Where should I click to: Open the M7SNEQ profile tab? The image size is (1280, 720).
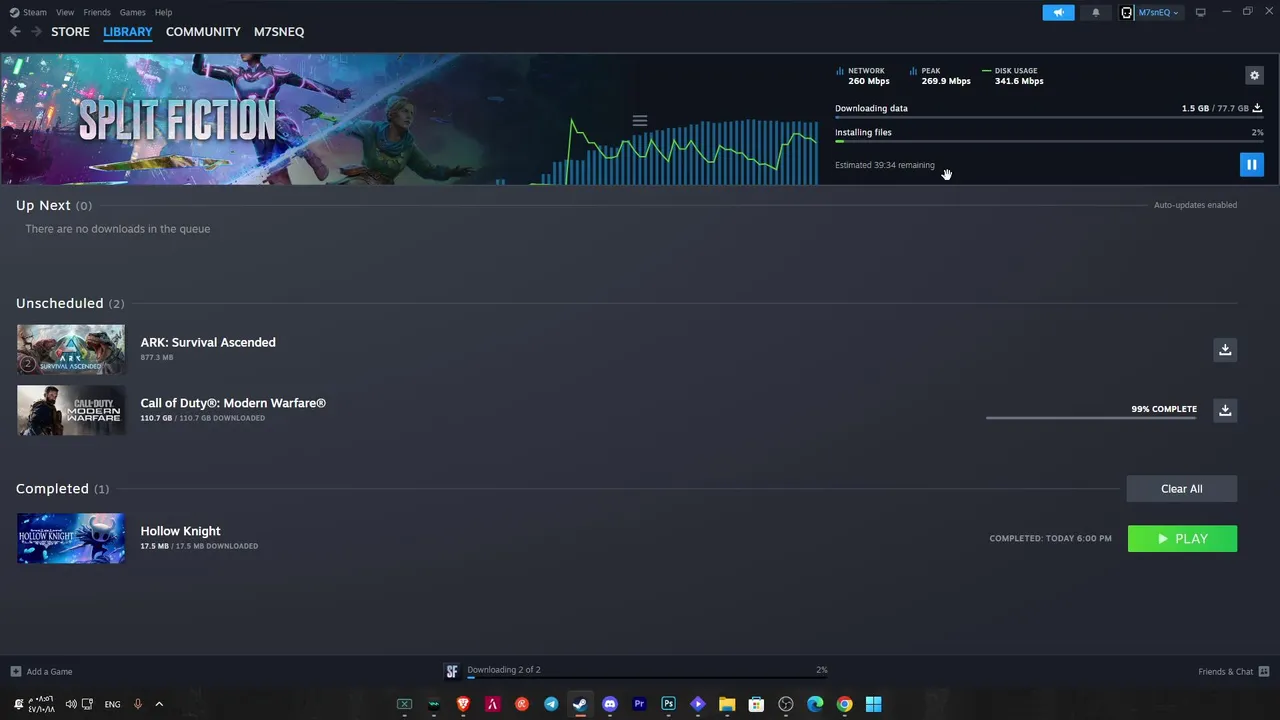[279, 32]
